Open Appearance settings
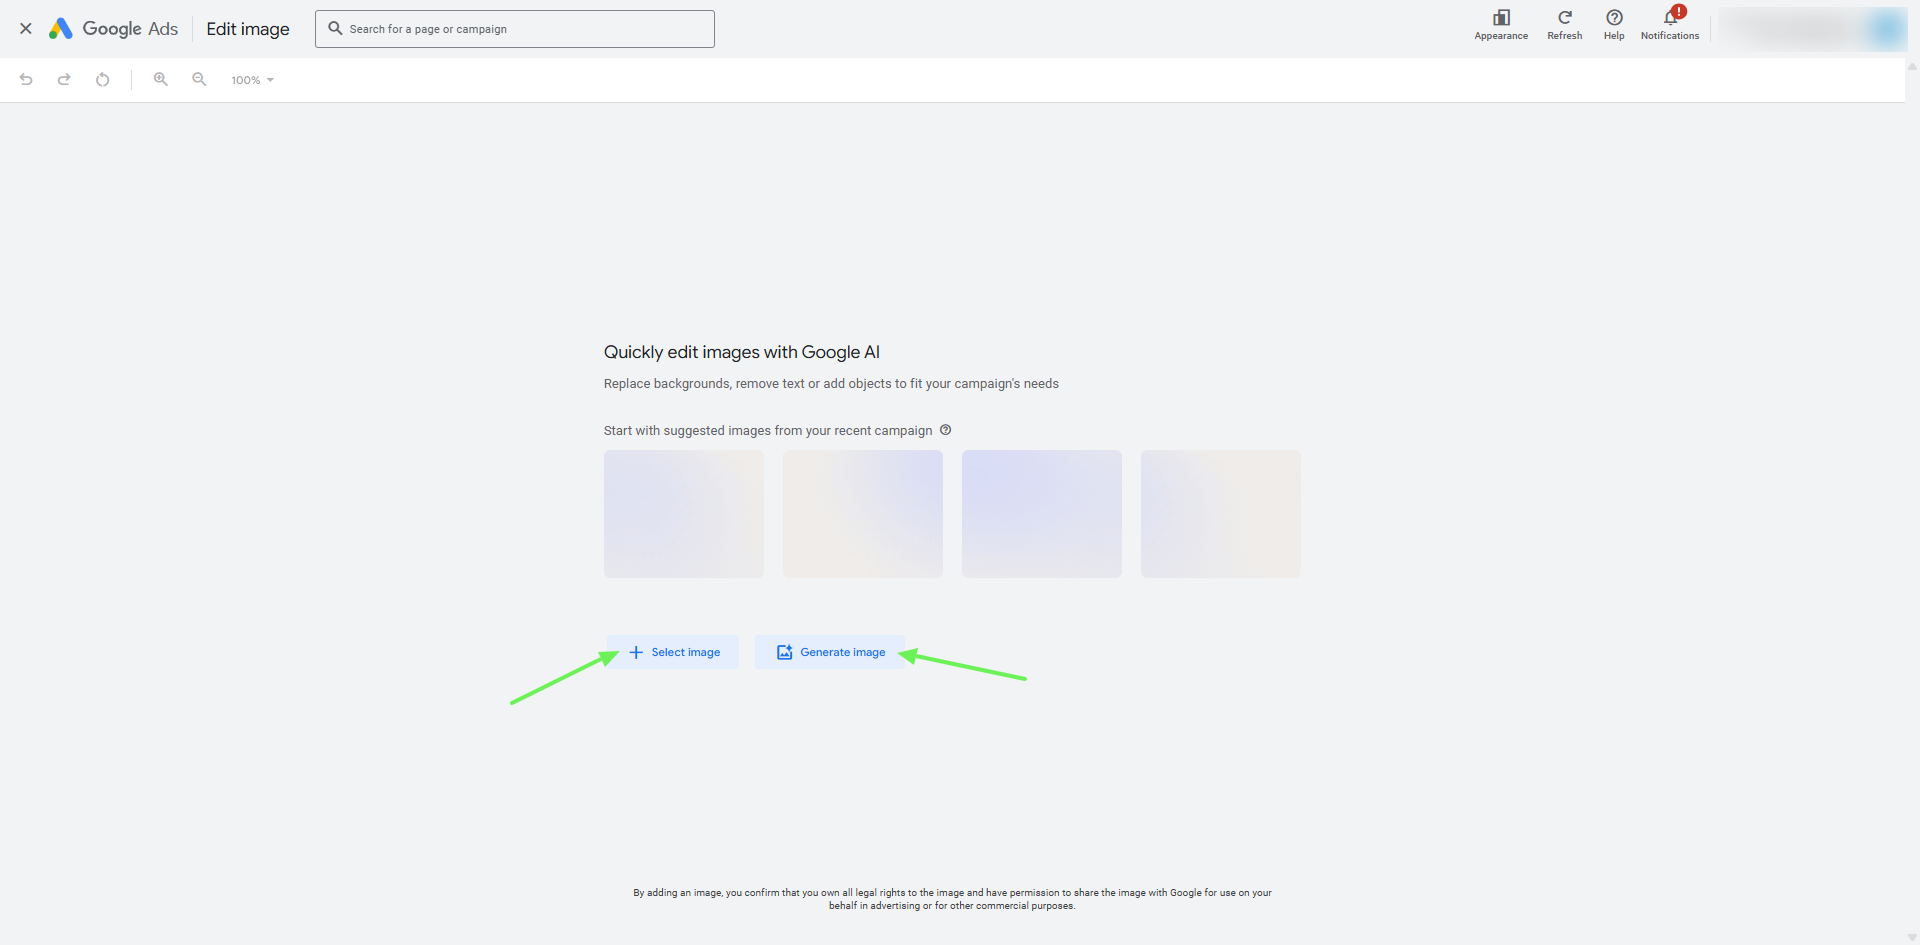Image resolution: width=1920 pixels, height=945 pixels. click(x=1500, y=24)
